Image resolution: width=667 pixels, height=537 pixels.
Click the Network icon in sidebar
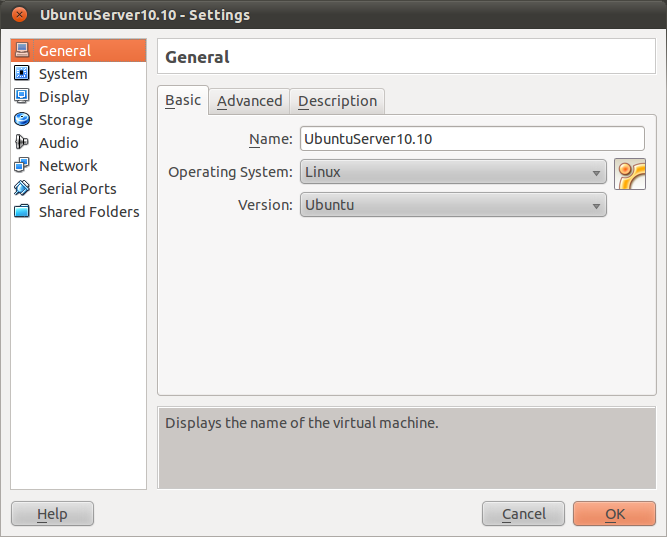click(22, 166)
